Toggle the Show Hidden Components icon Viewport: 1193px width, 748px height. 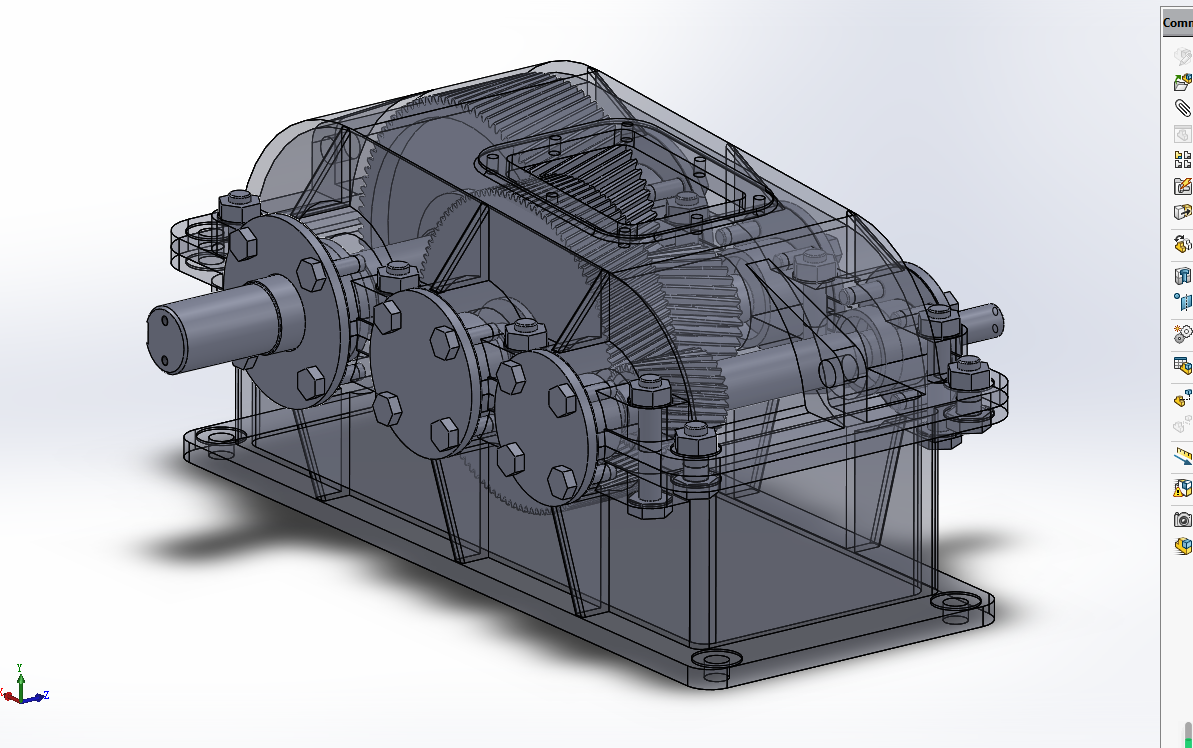(1182, 243)
